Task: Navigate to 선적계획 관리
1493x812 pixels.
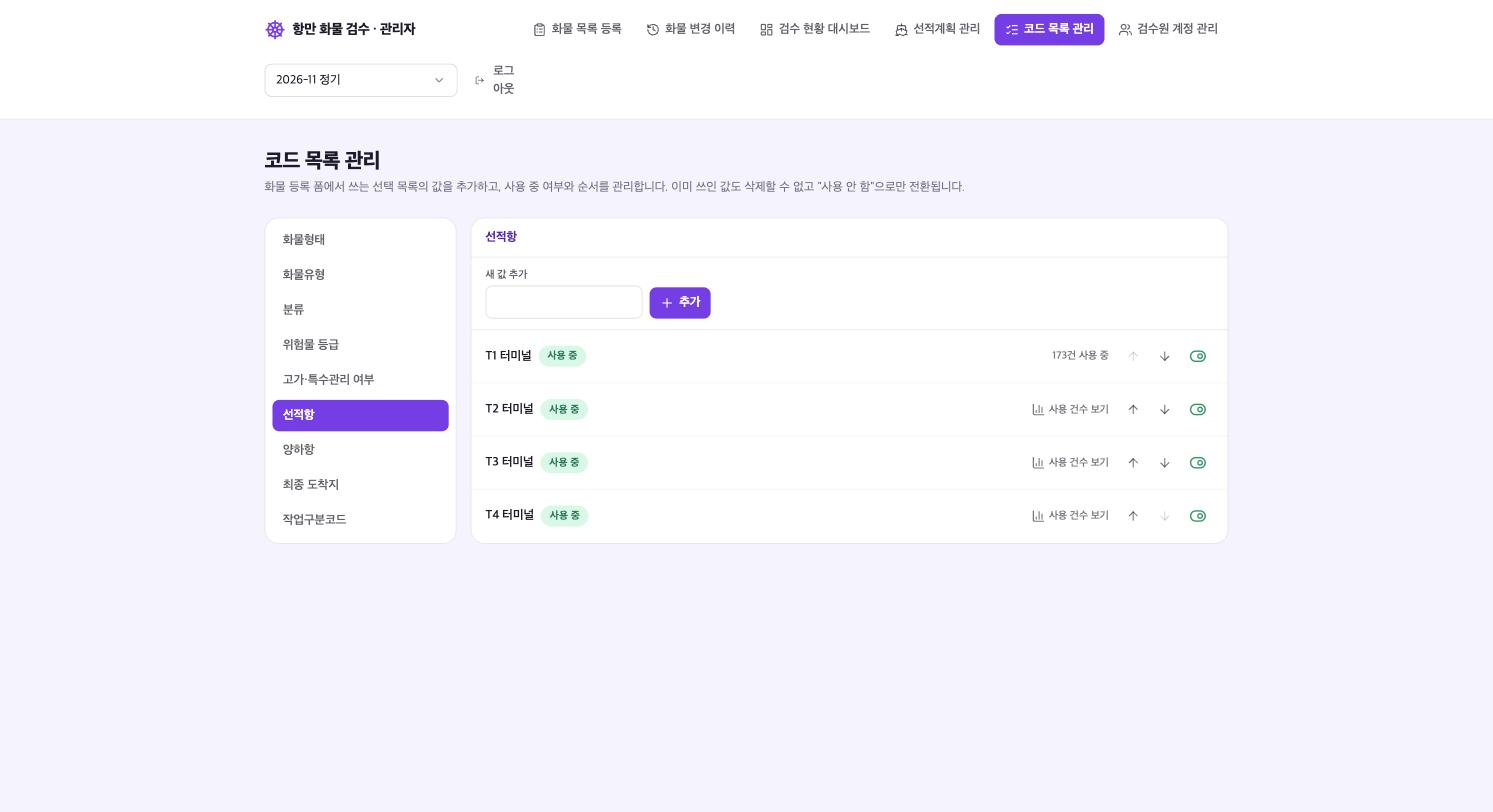Action: coord(937,30)
